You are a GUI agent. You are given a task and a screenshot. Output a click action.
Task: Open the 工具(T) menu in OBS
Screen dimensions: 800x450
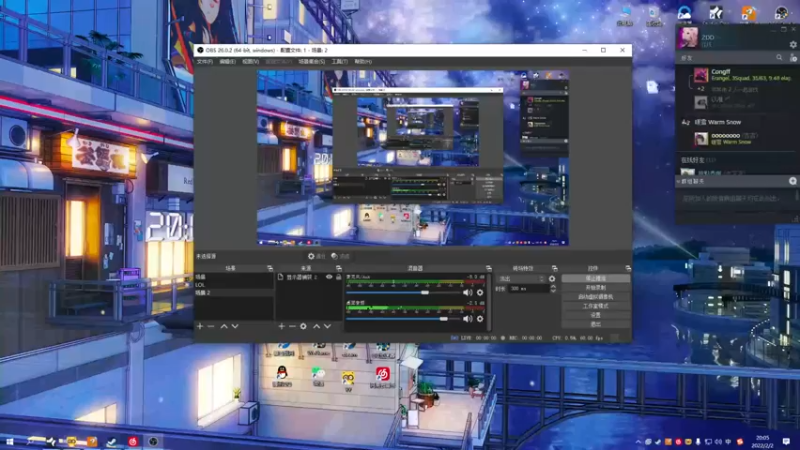tap(339, 62)
